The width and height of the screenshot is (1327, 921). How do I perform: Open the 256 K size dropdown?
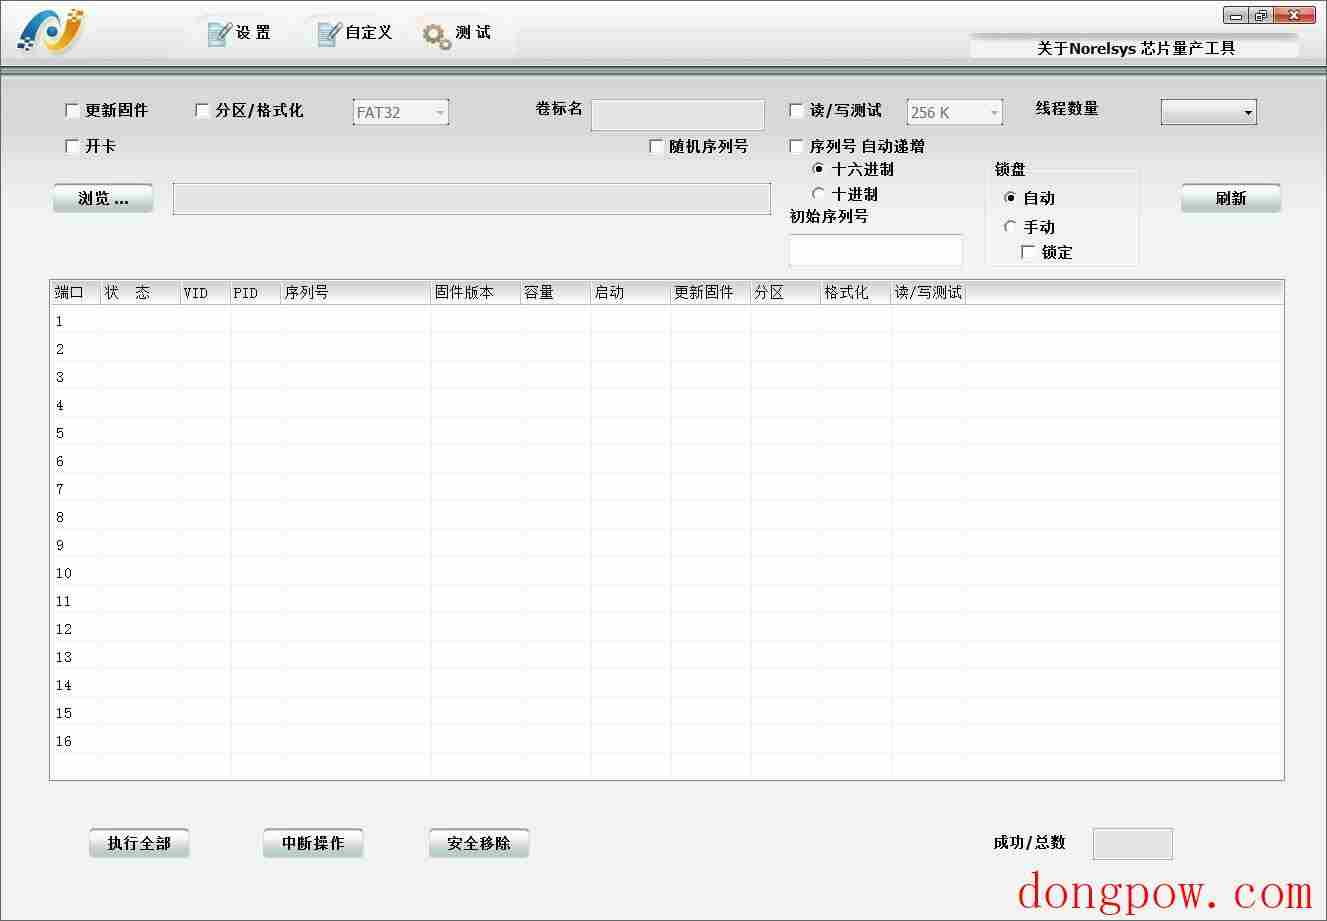(x=955, y=113)
